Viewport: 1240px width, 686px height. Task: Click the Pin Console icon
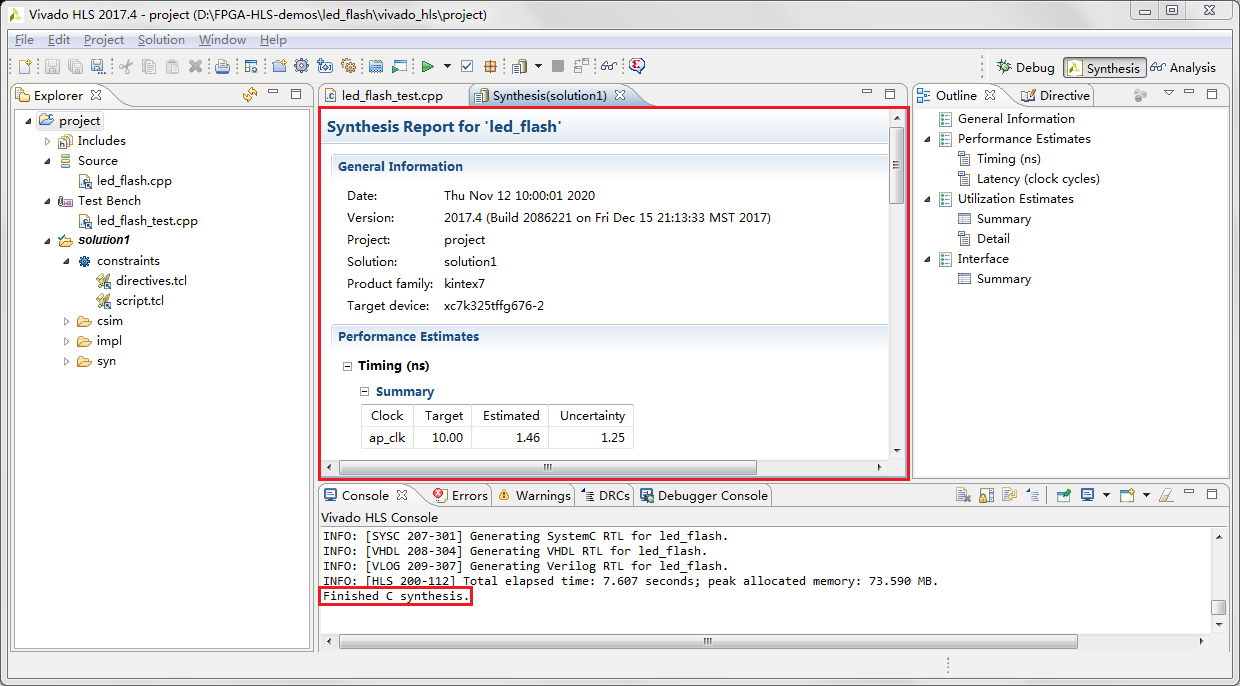click(1064, 495)
